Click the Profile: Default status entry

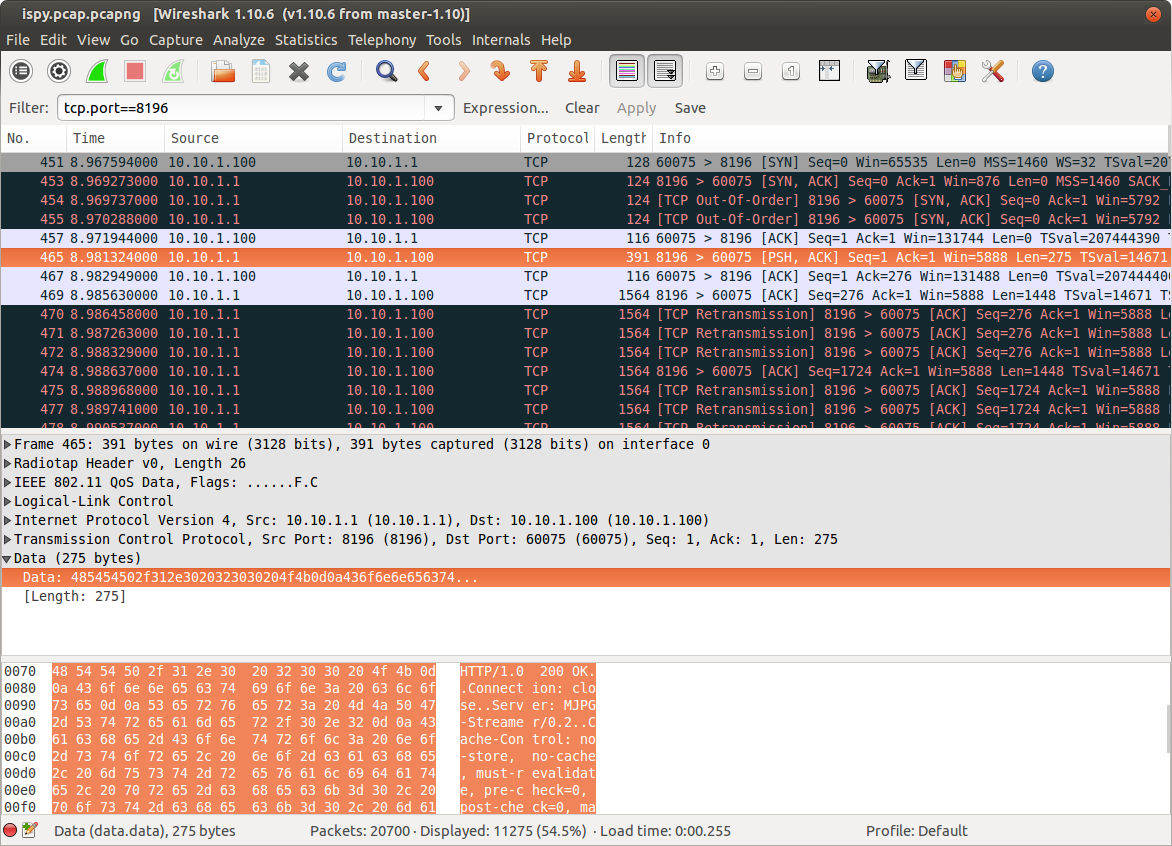point(916,831)
